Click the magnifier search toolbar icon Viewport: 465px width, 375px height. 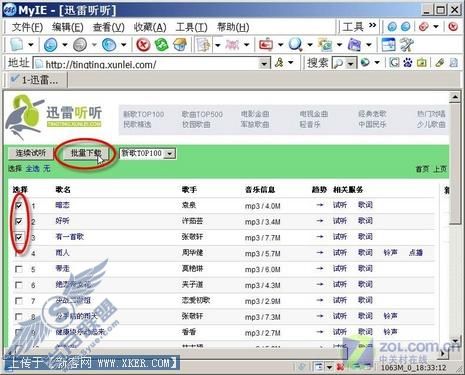(295, 44)
